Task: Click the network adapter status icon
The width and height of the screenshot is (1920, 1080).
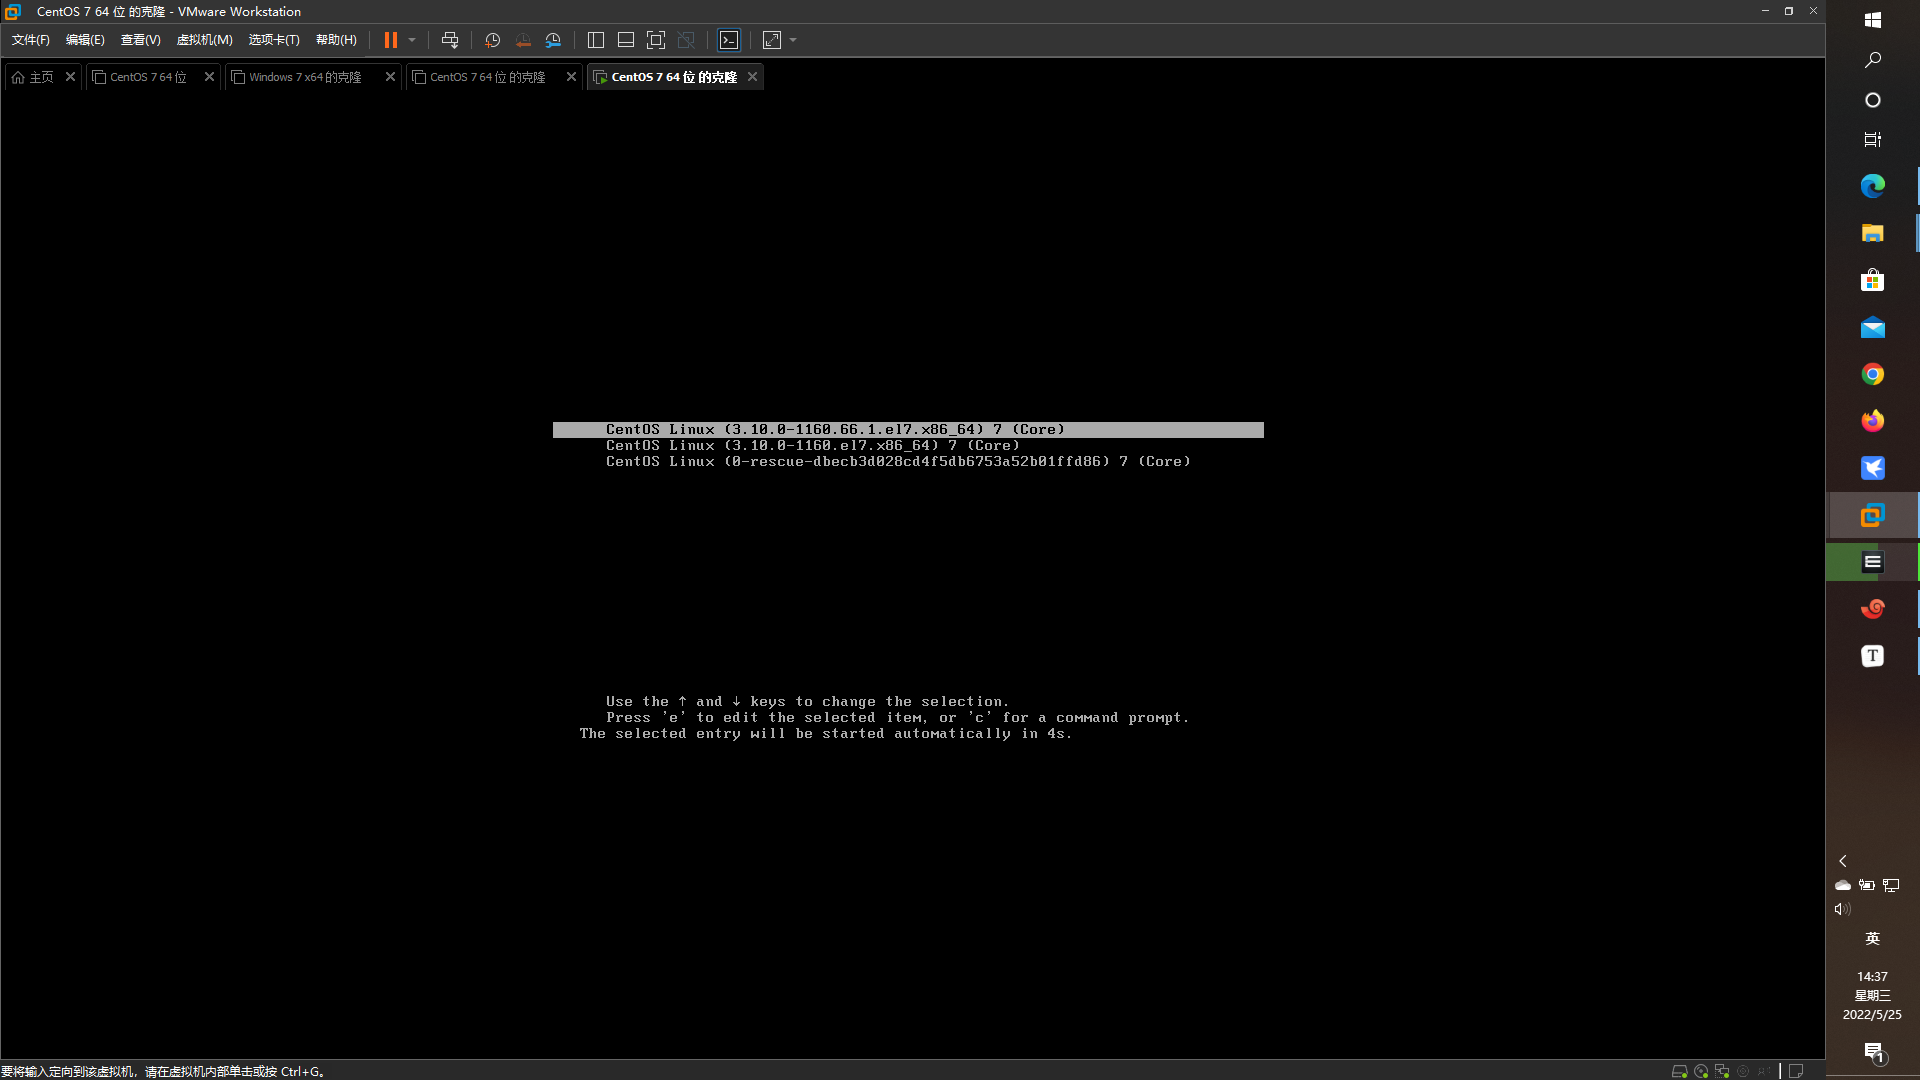Action: (x=1721, y=1071)
